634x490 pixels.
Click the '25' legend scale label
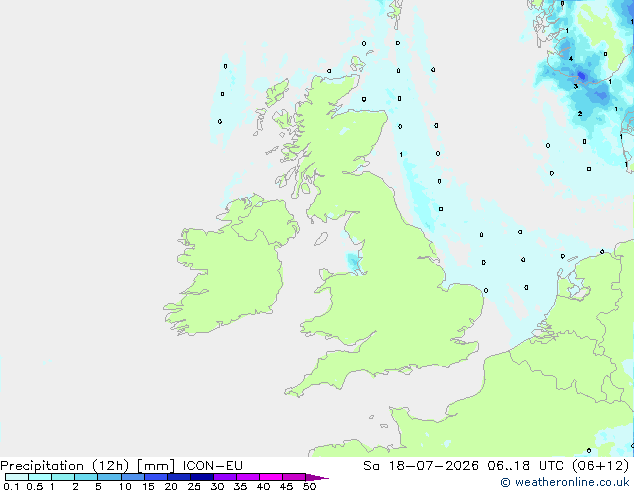coord(194,486)
